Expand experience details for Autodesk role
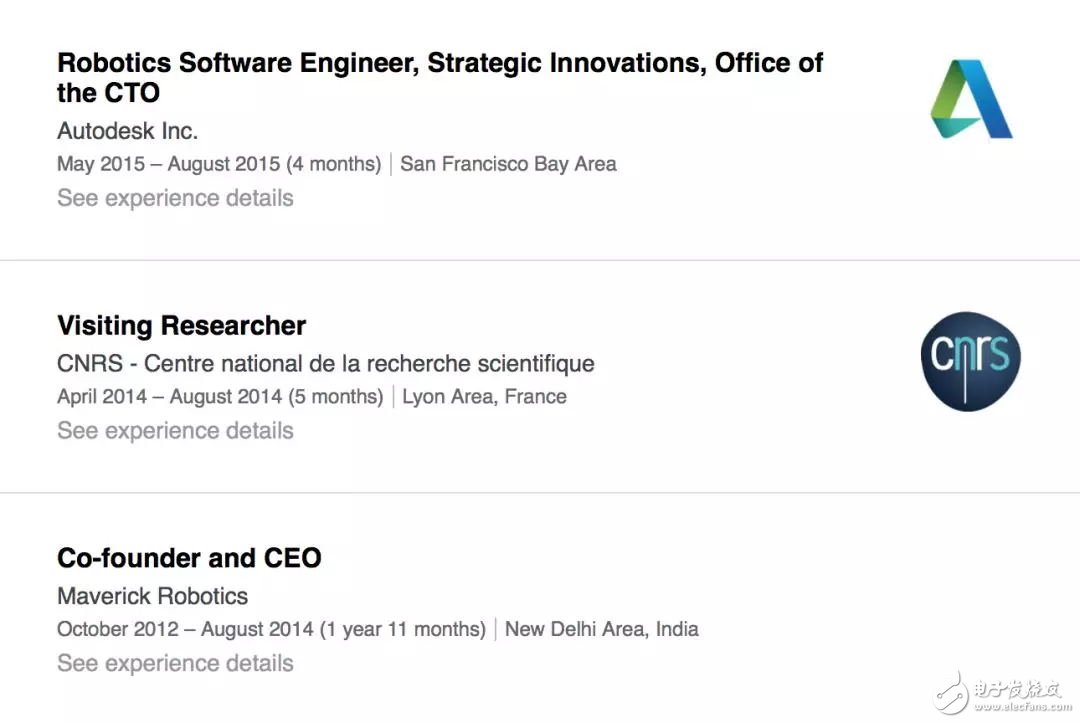This screenshot has width=1080, height=723. [175, 198]
